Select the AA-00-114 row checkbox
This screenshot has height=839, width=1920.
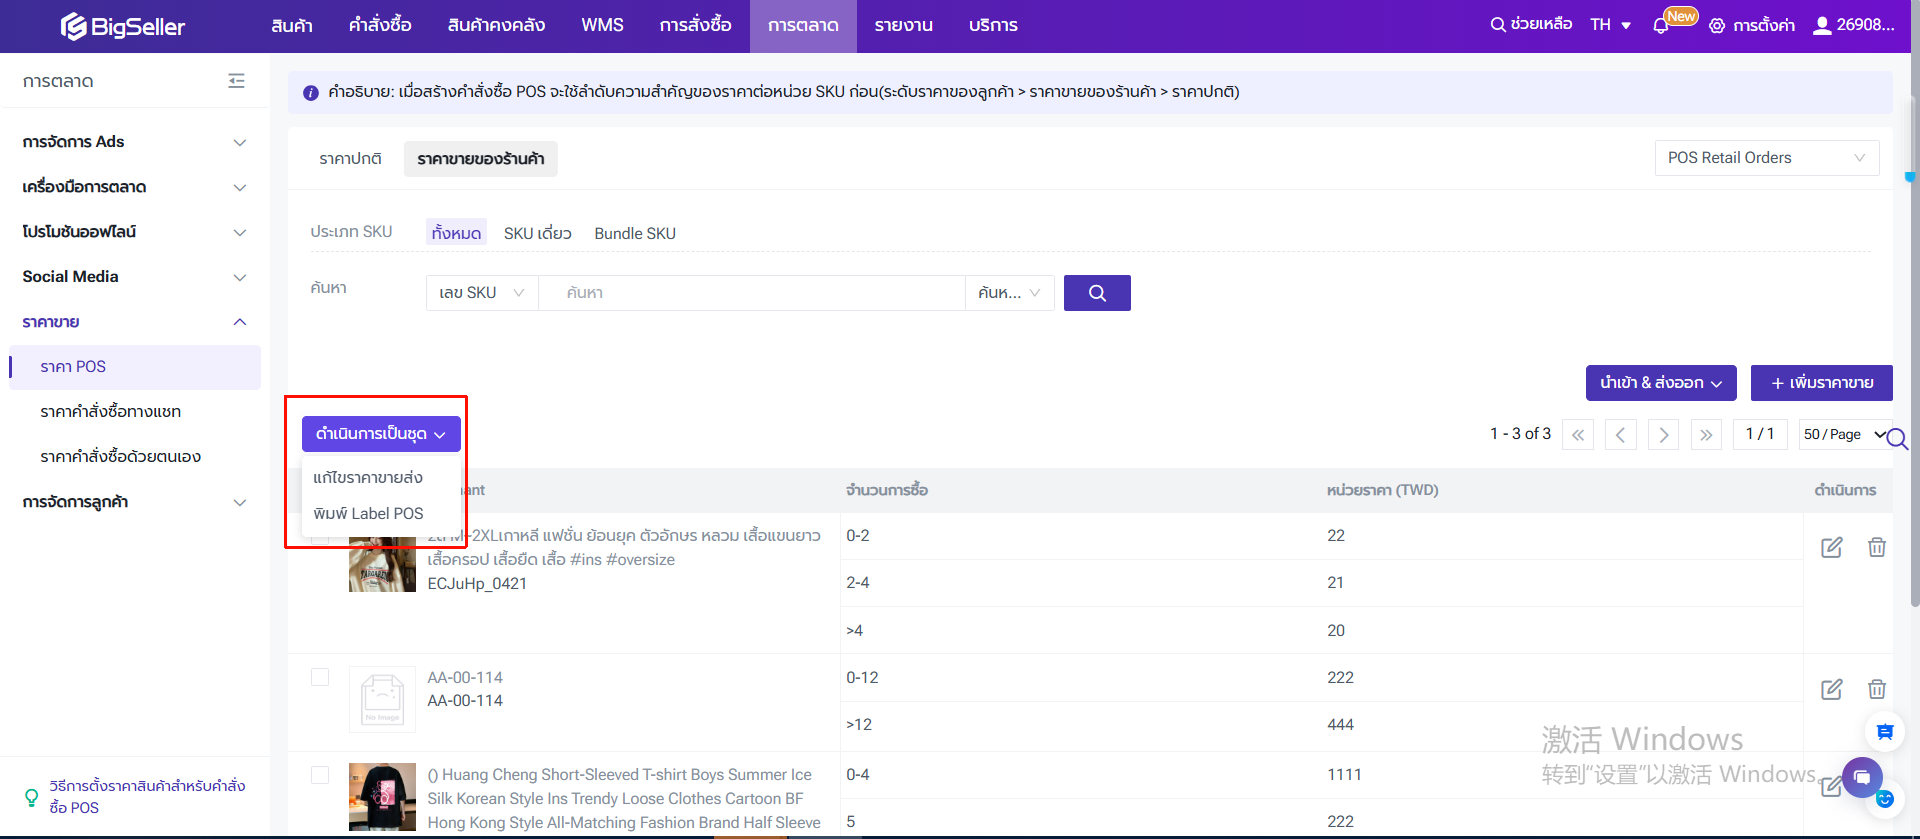(320, 677)
